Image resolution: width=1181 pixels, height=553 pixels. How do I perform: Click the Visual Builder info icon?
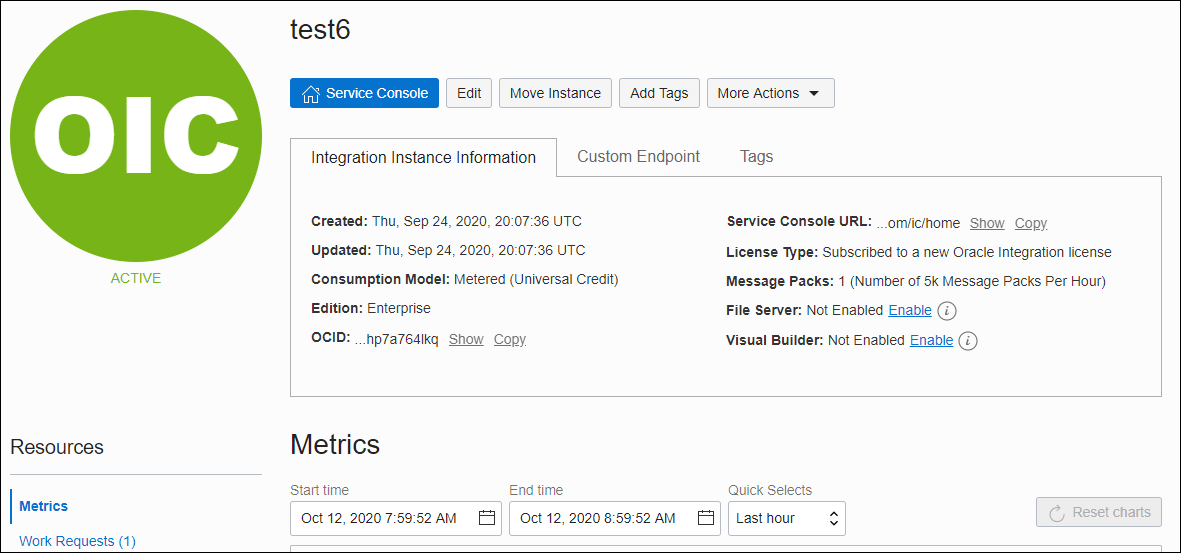[x=968, y=341]
